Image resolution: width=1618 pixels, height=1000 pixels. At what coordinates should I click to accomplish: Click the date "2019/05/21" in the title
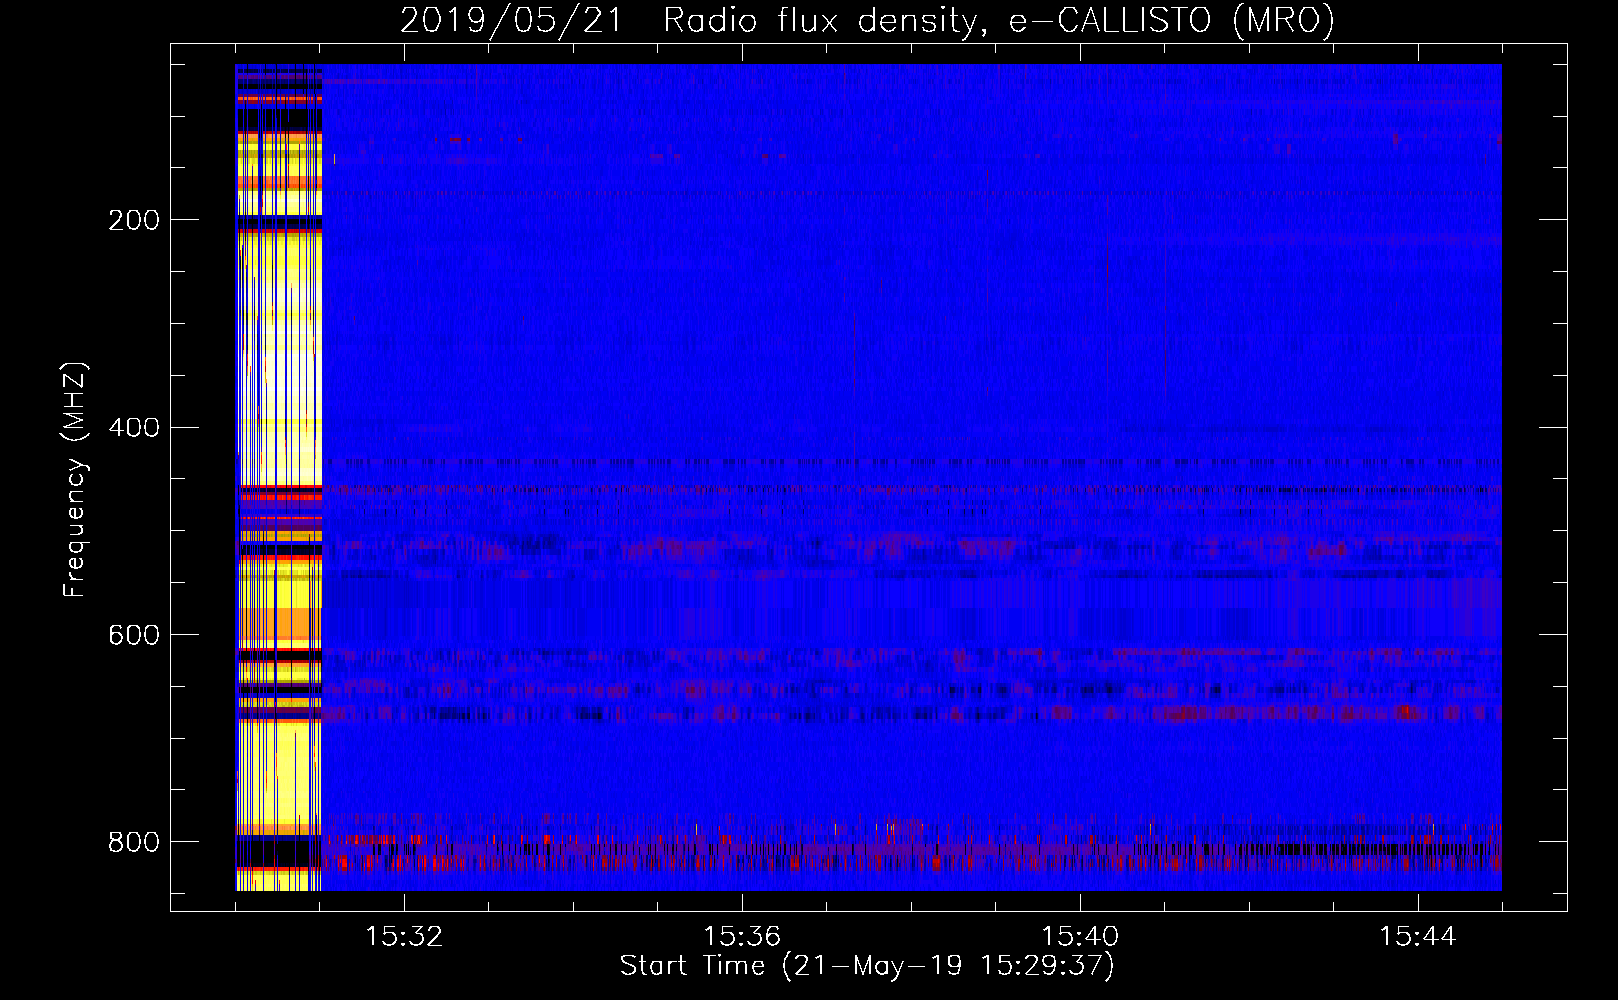click(511, 20)
